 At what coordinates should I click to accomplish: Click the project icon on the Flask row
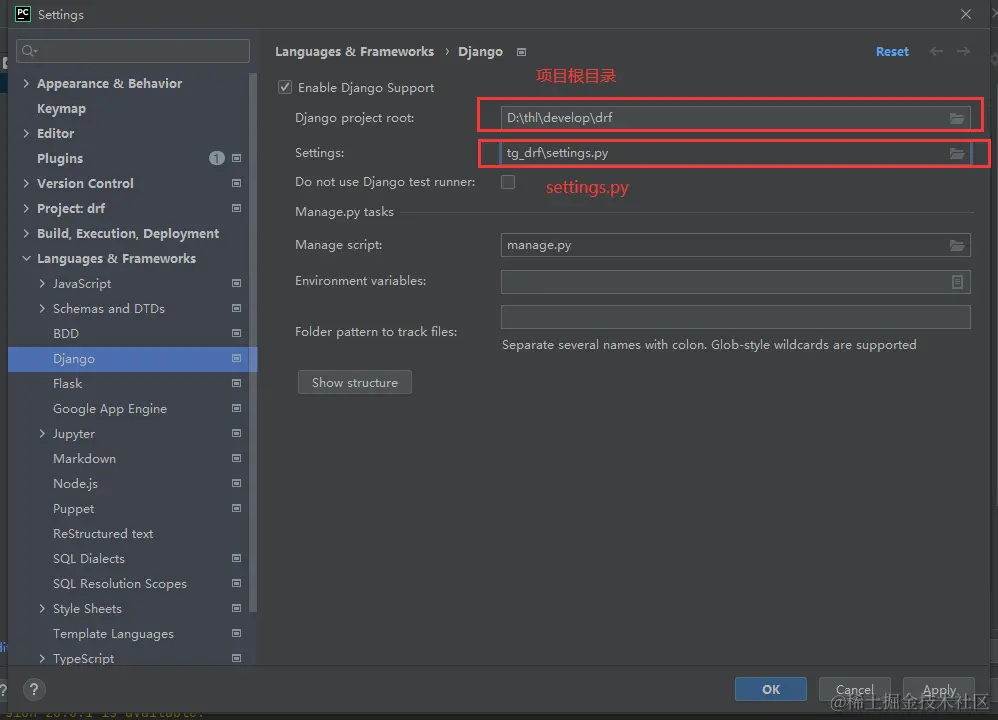[x=236, y=383]
